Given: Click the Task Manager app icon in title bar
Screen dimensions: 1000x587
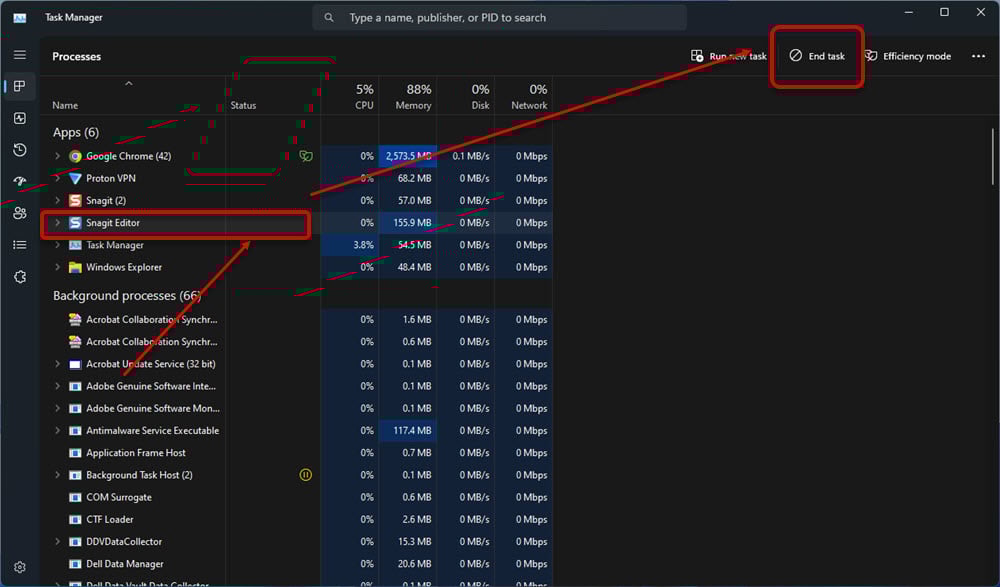Looking at the screenshot, I should pyautogui.click(x=20, y=18).
